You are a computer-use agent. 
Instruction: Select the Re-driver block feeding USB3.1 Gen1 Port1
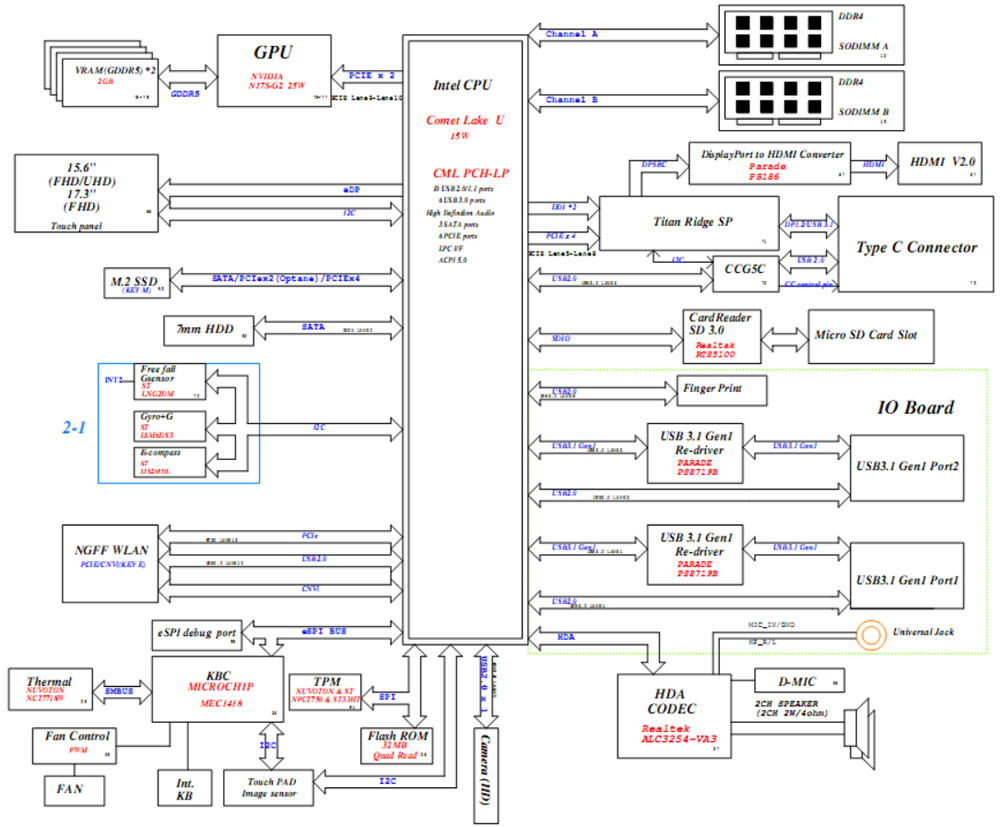click(x=695, y=555)
